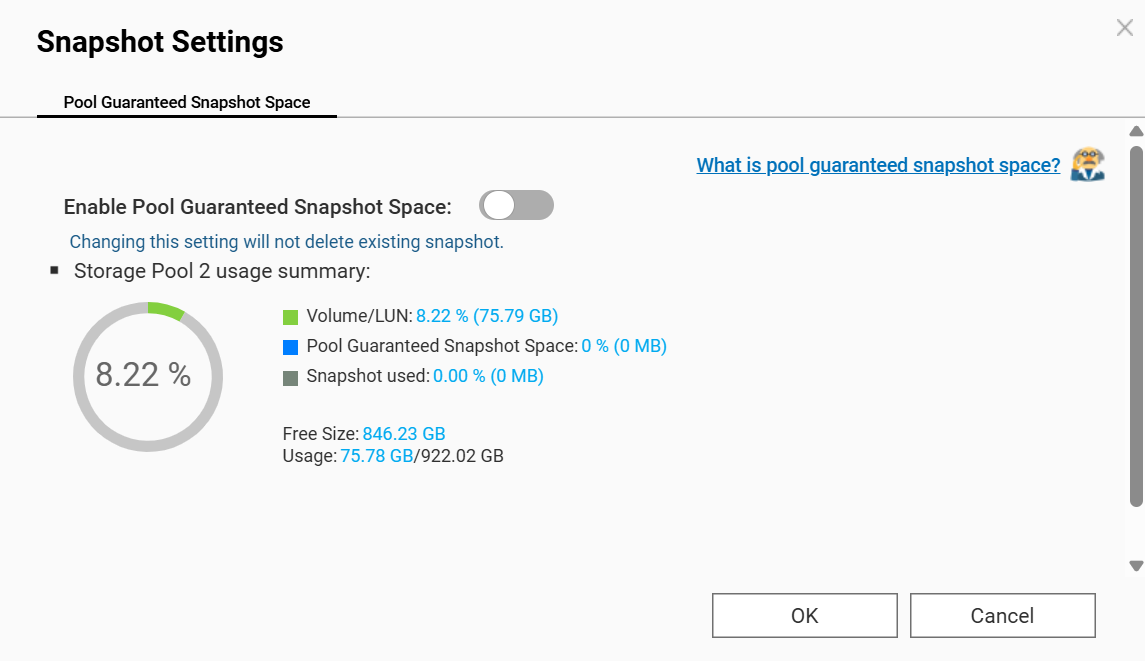Click the Pool Guaranteed Snapshot Space 0 % value
This screenshot has width=1145, height=661.
pos(624,346)
